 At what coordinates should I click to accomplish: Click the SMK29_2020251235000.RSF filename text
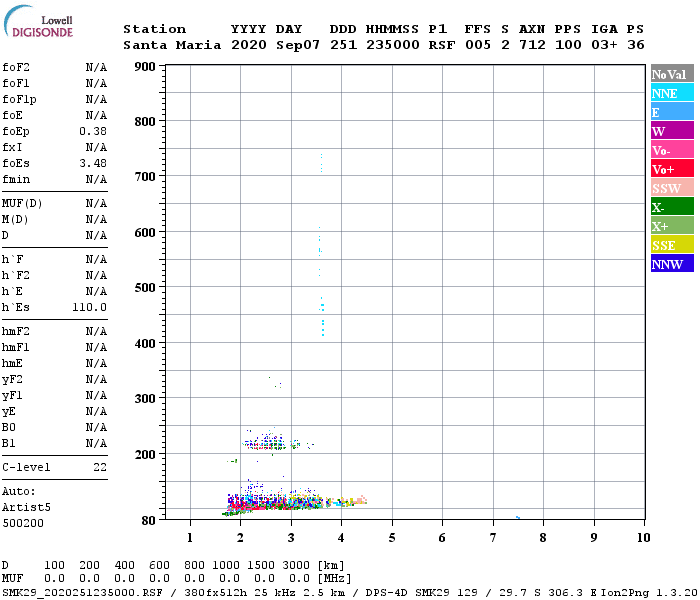(83, 592)
